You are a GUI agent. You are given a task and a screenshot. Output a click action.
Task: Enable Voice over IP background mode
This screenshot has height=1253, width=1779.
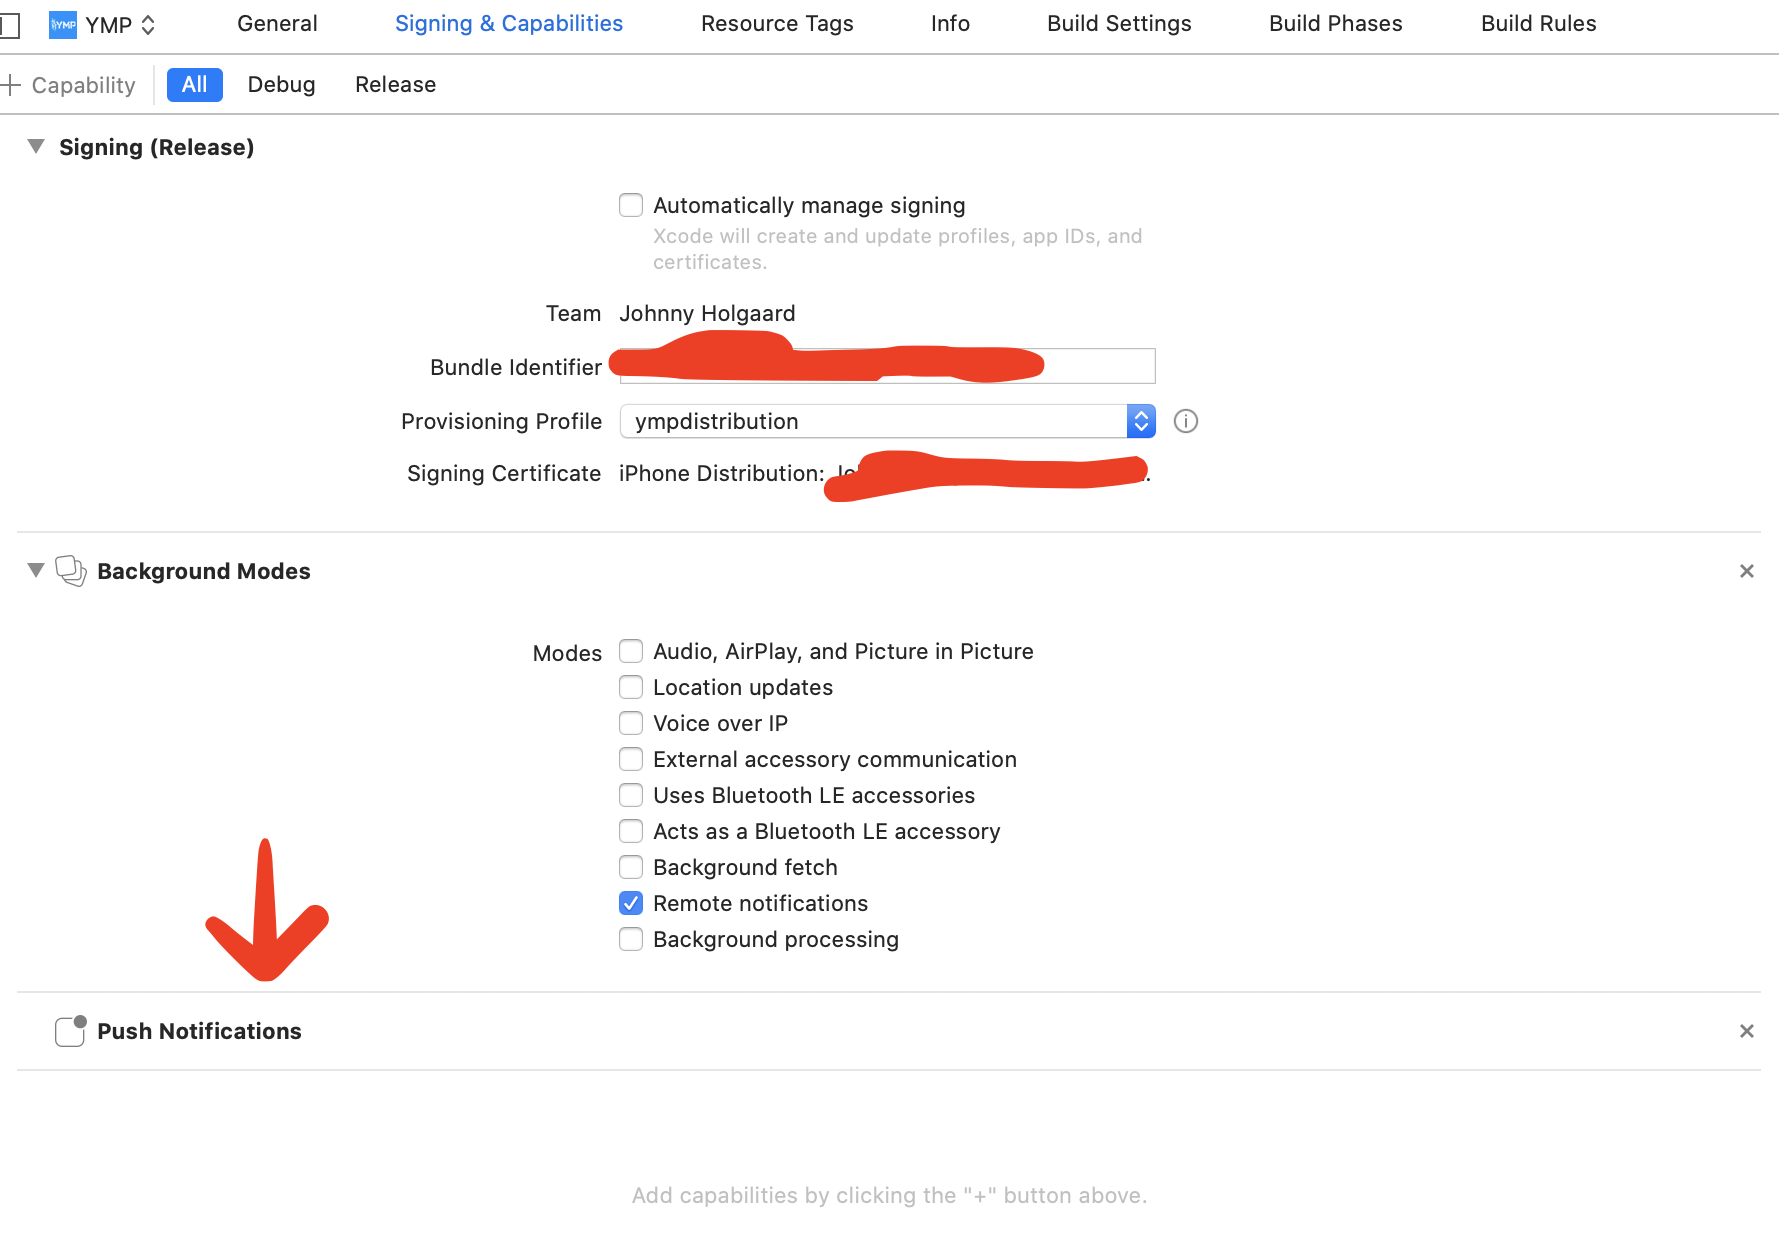(x=630, y=723)
